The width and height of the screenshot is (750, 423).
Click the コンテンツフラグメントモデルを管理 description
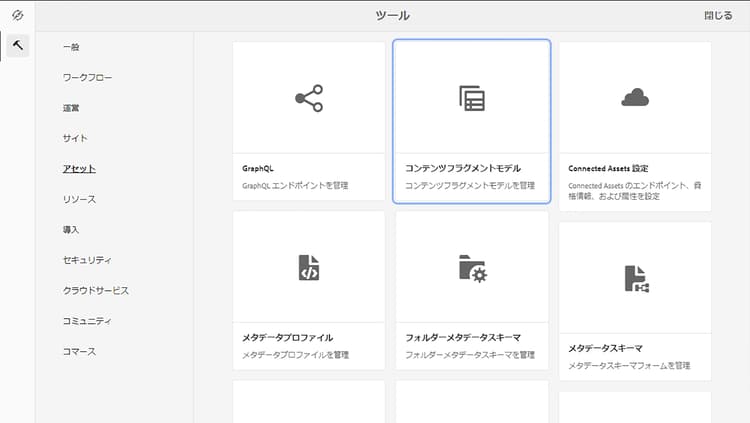pos(470,186)
